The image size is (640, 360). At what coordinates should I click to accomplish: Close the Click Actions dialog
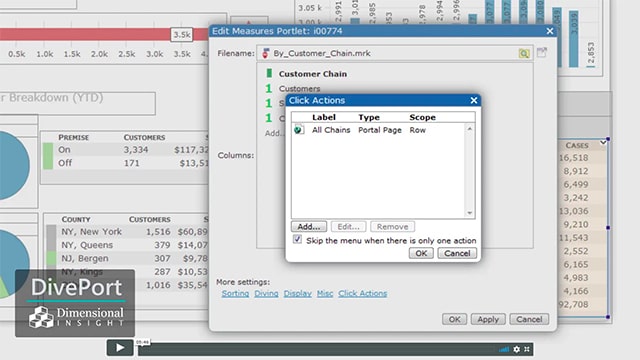click(473, 100)
